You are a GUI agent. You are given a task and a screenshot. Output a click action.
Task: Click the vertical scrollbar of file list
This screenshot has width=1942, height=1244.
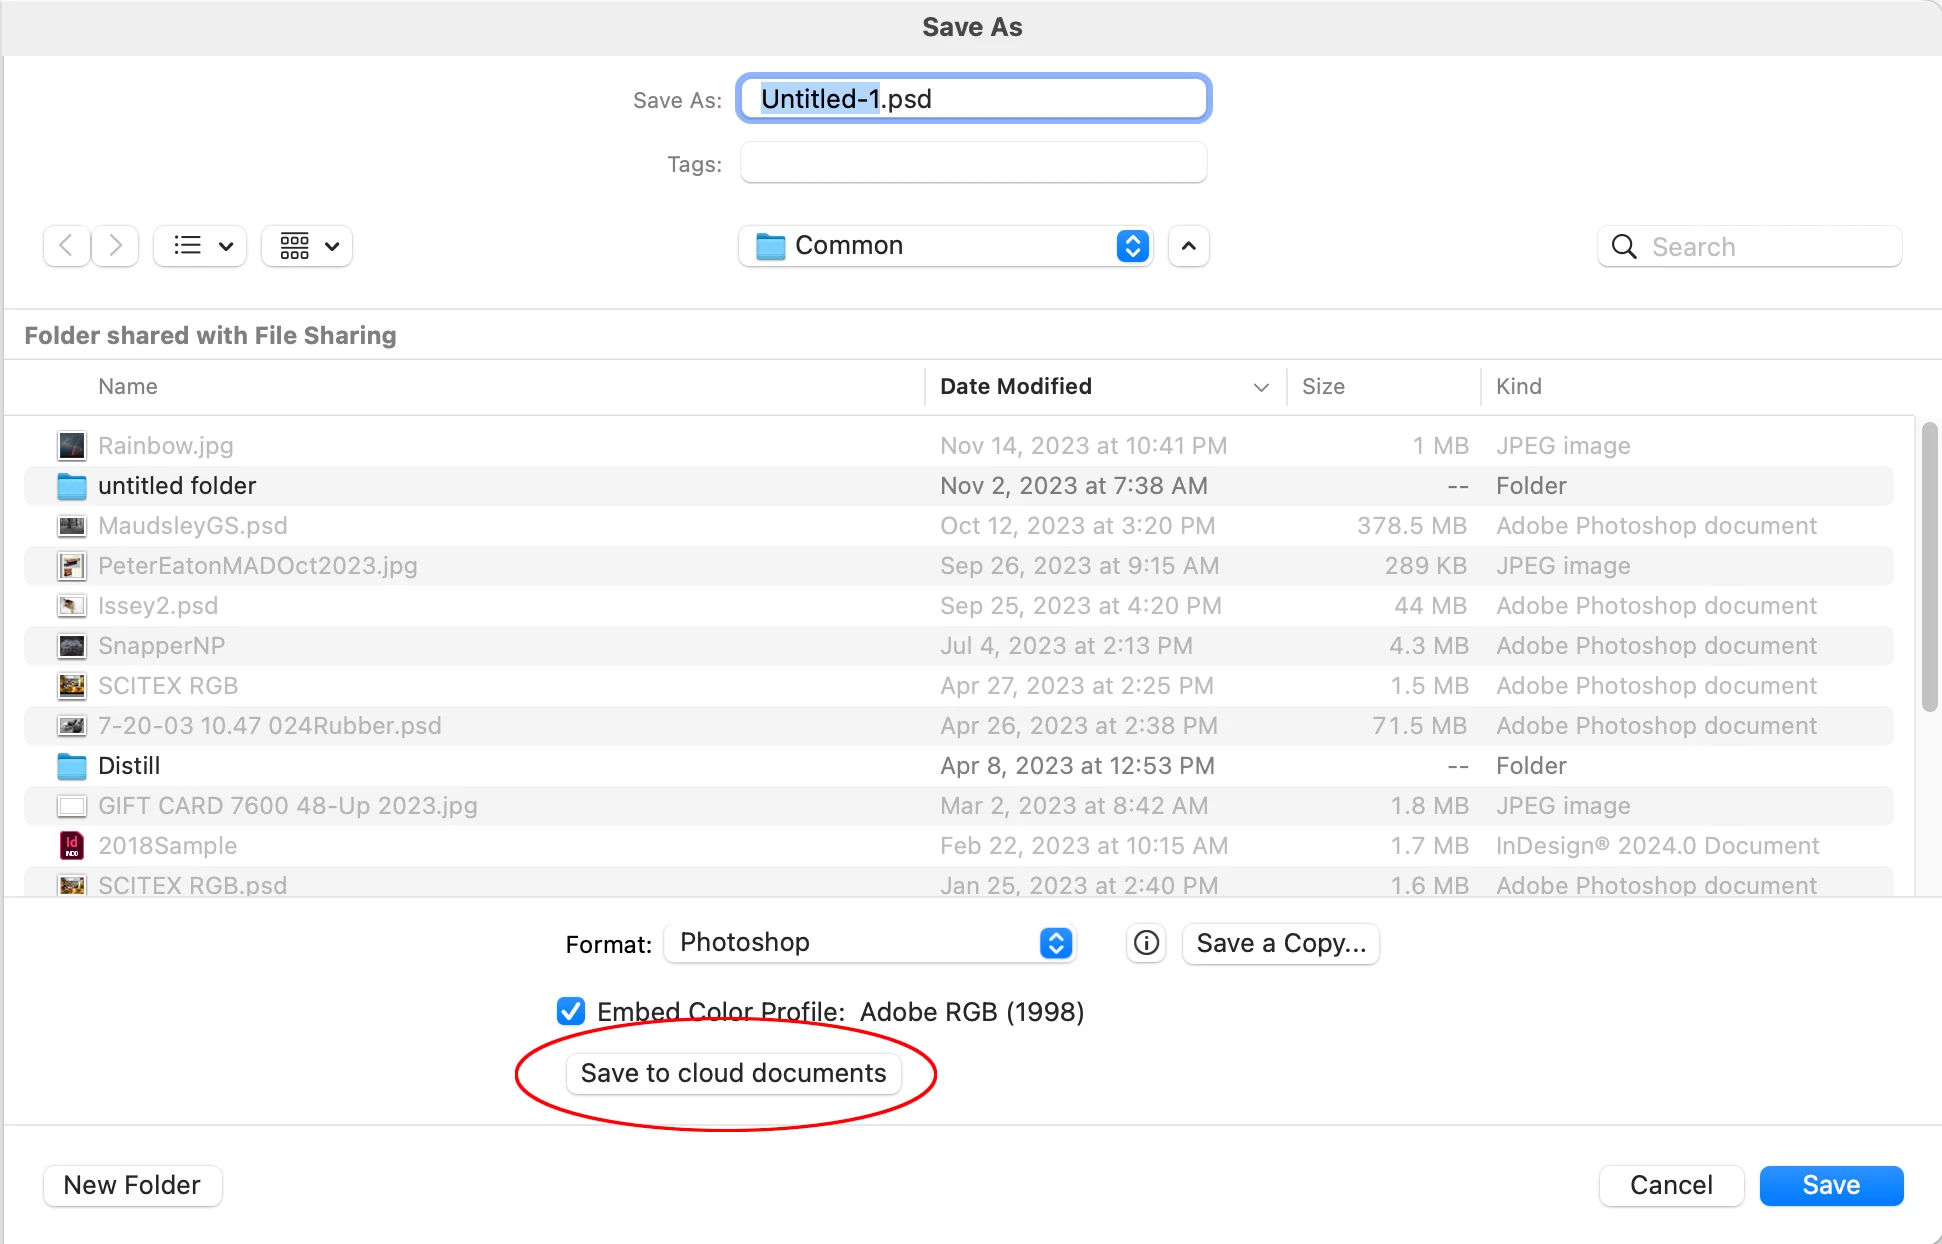pyautogui.click(x=1929, y=567)
